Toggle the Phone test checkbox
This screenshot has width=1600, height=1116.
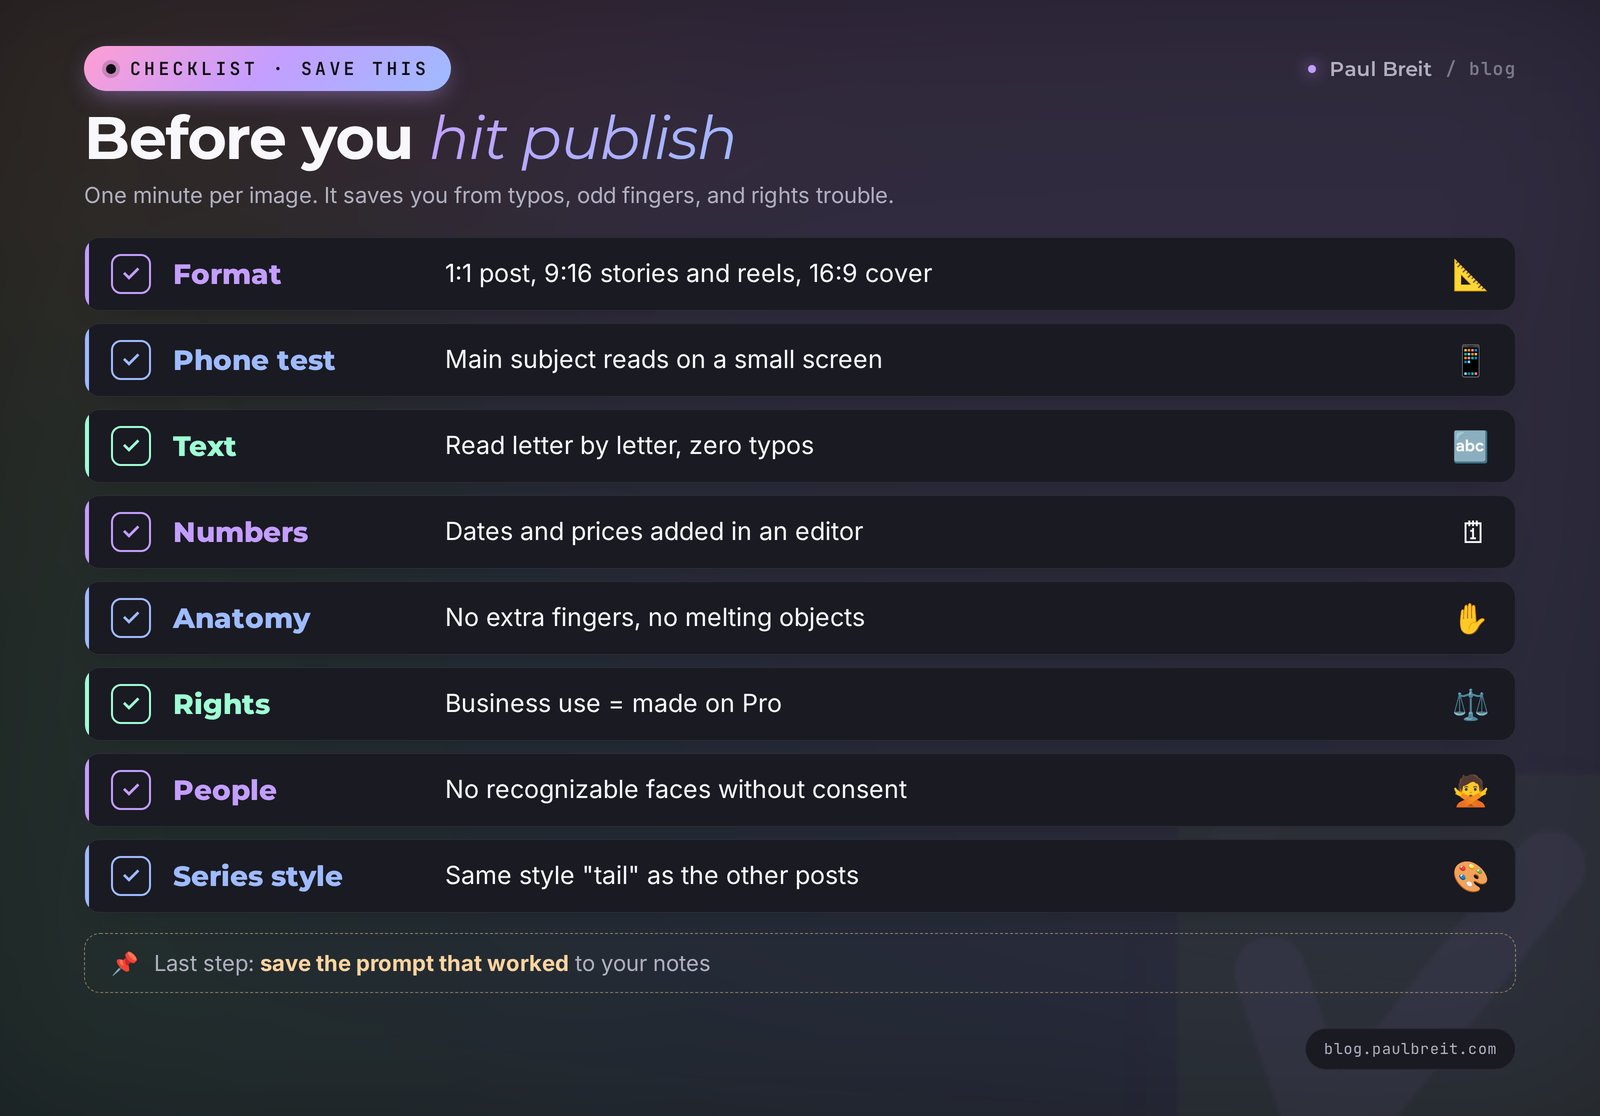pyautogui.click(x=131, y=360)
